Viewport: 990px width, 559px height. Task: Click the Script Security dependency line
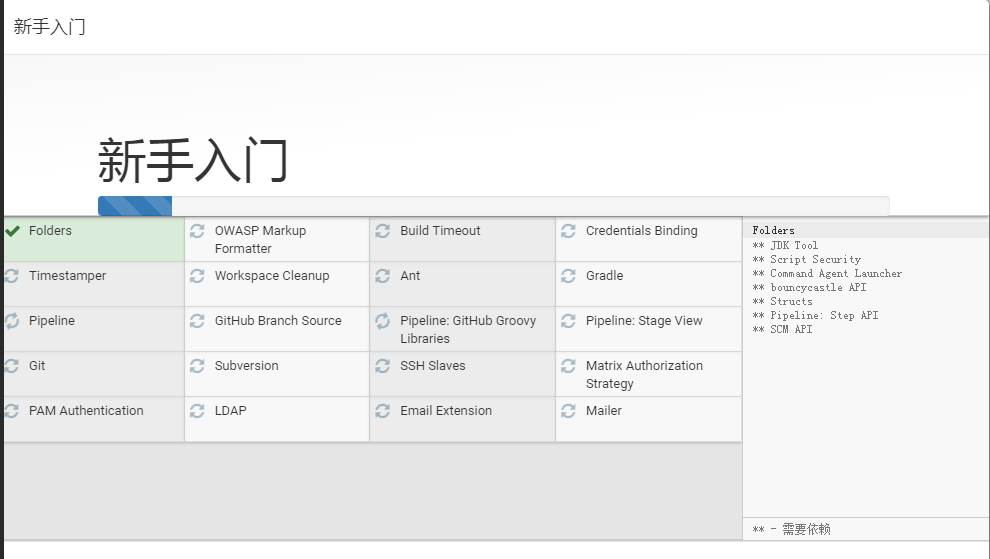click(x=806, y=259)
